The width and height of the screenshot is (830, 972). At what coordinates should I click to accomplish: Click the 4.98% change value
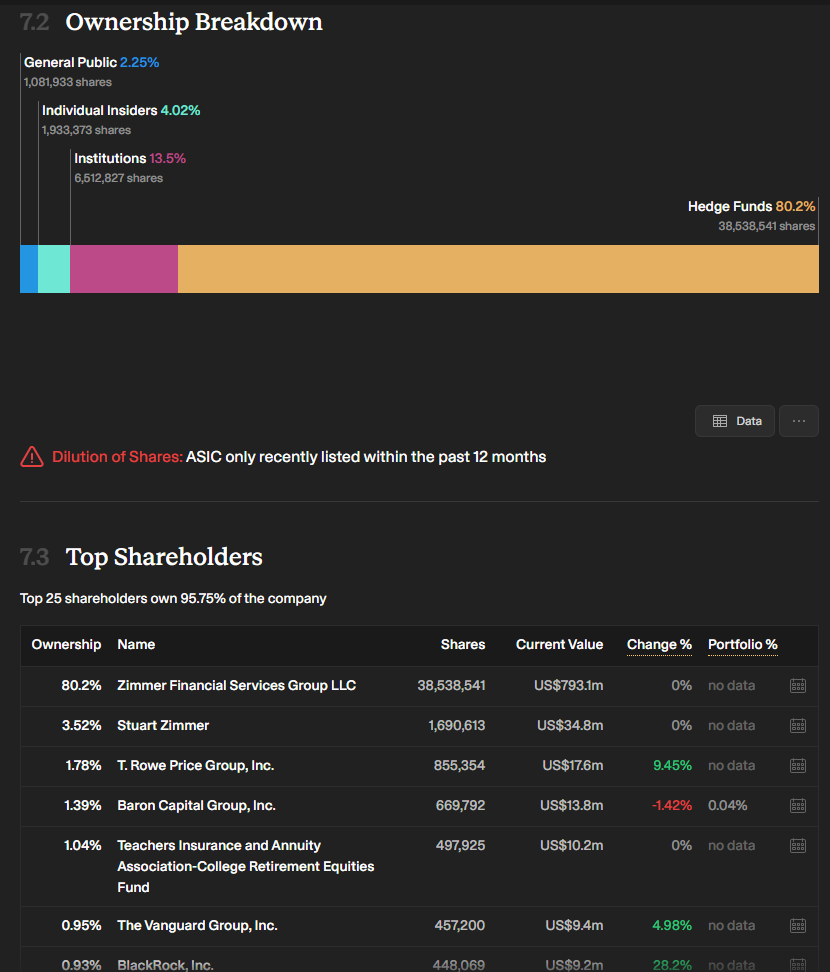(672, 926)
